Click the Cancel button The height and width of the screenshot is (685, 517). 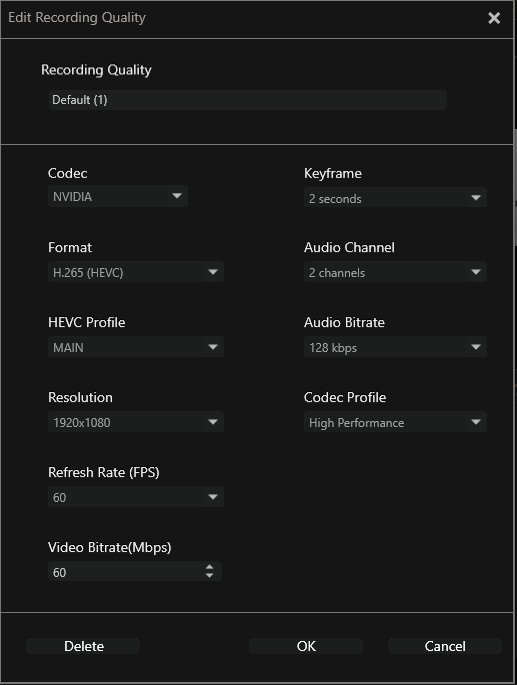[445, 646]
